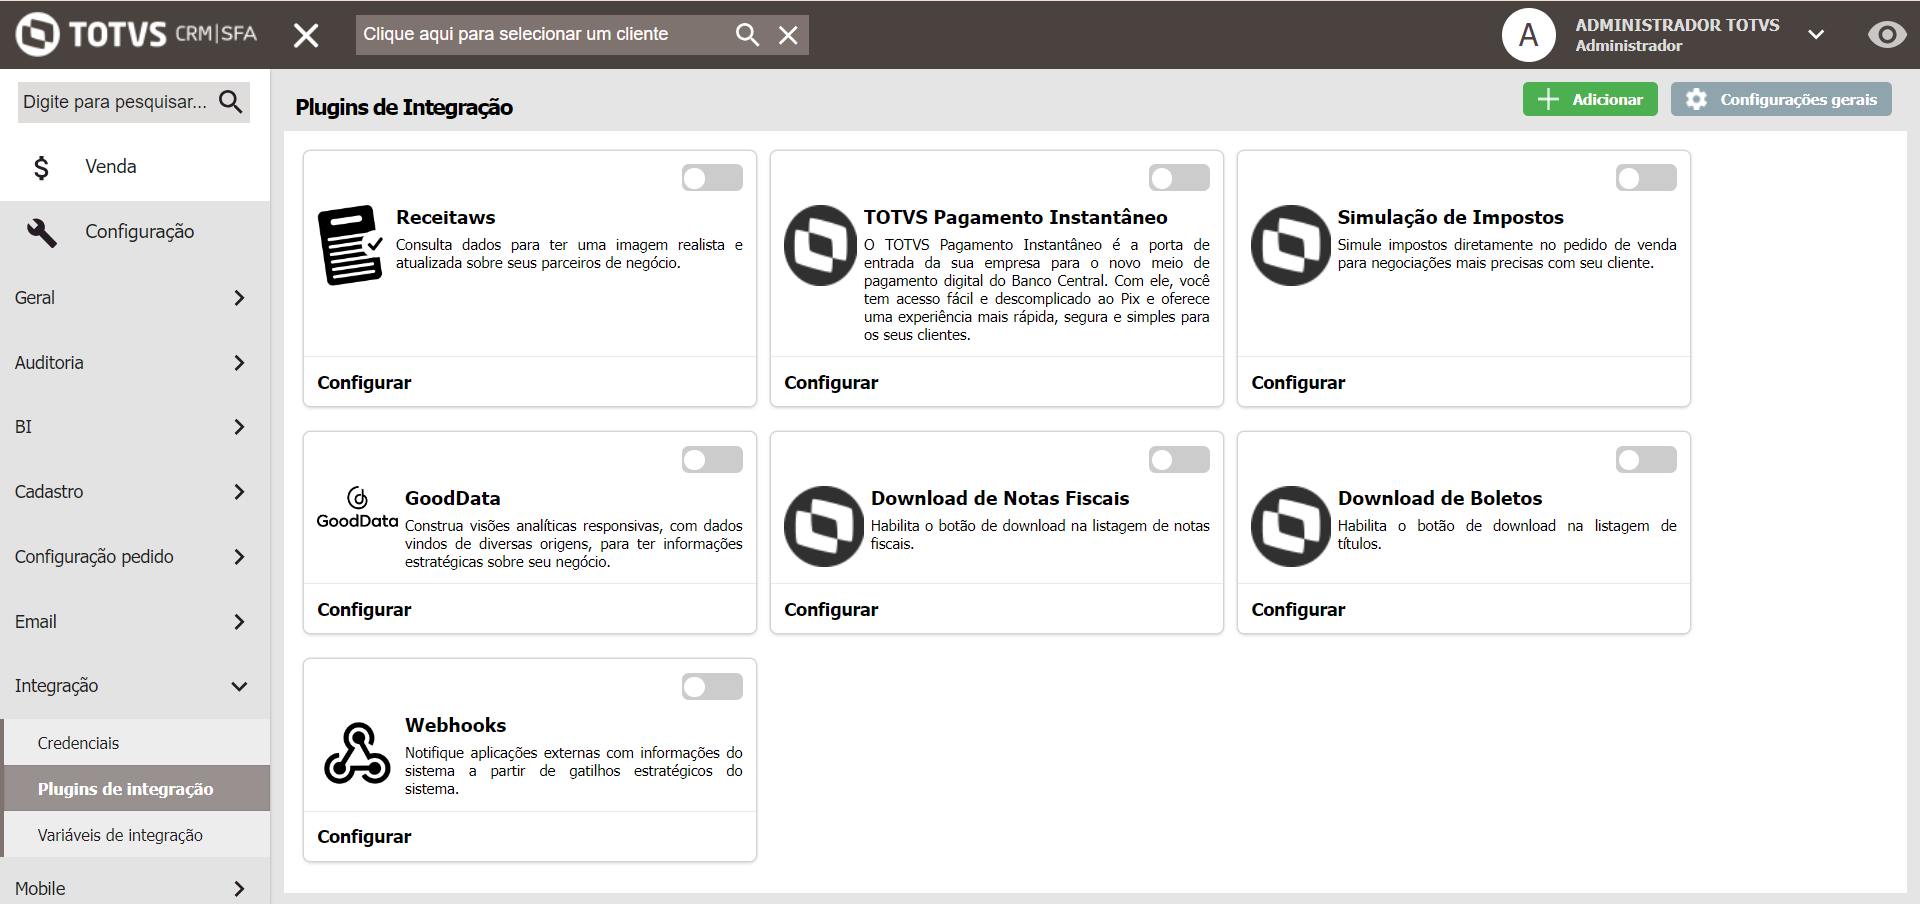Viewport: 1920px width, 904px height.
Task: Close the side menu with the X icon
Action: pos(306,36)
